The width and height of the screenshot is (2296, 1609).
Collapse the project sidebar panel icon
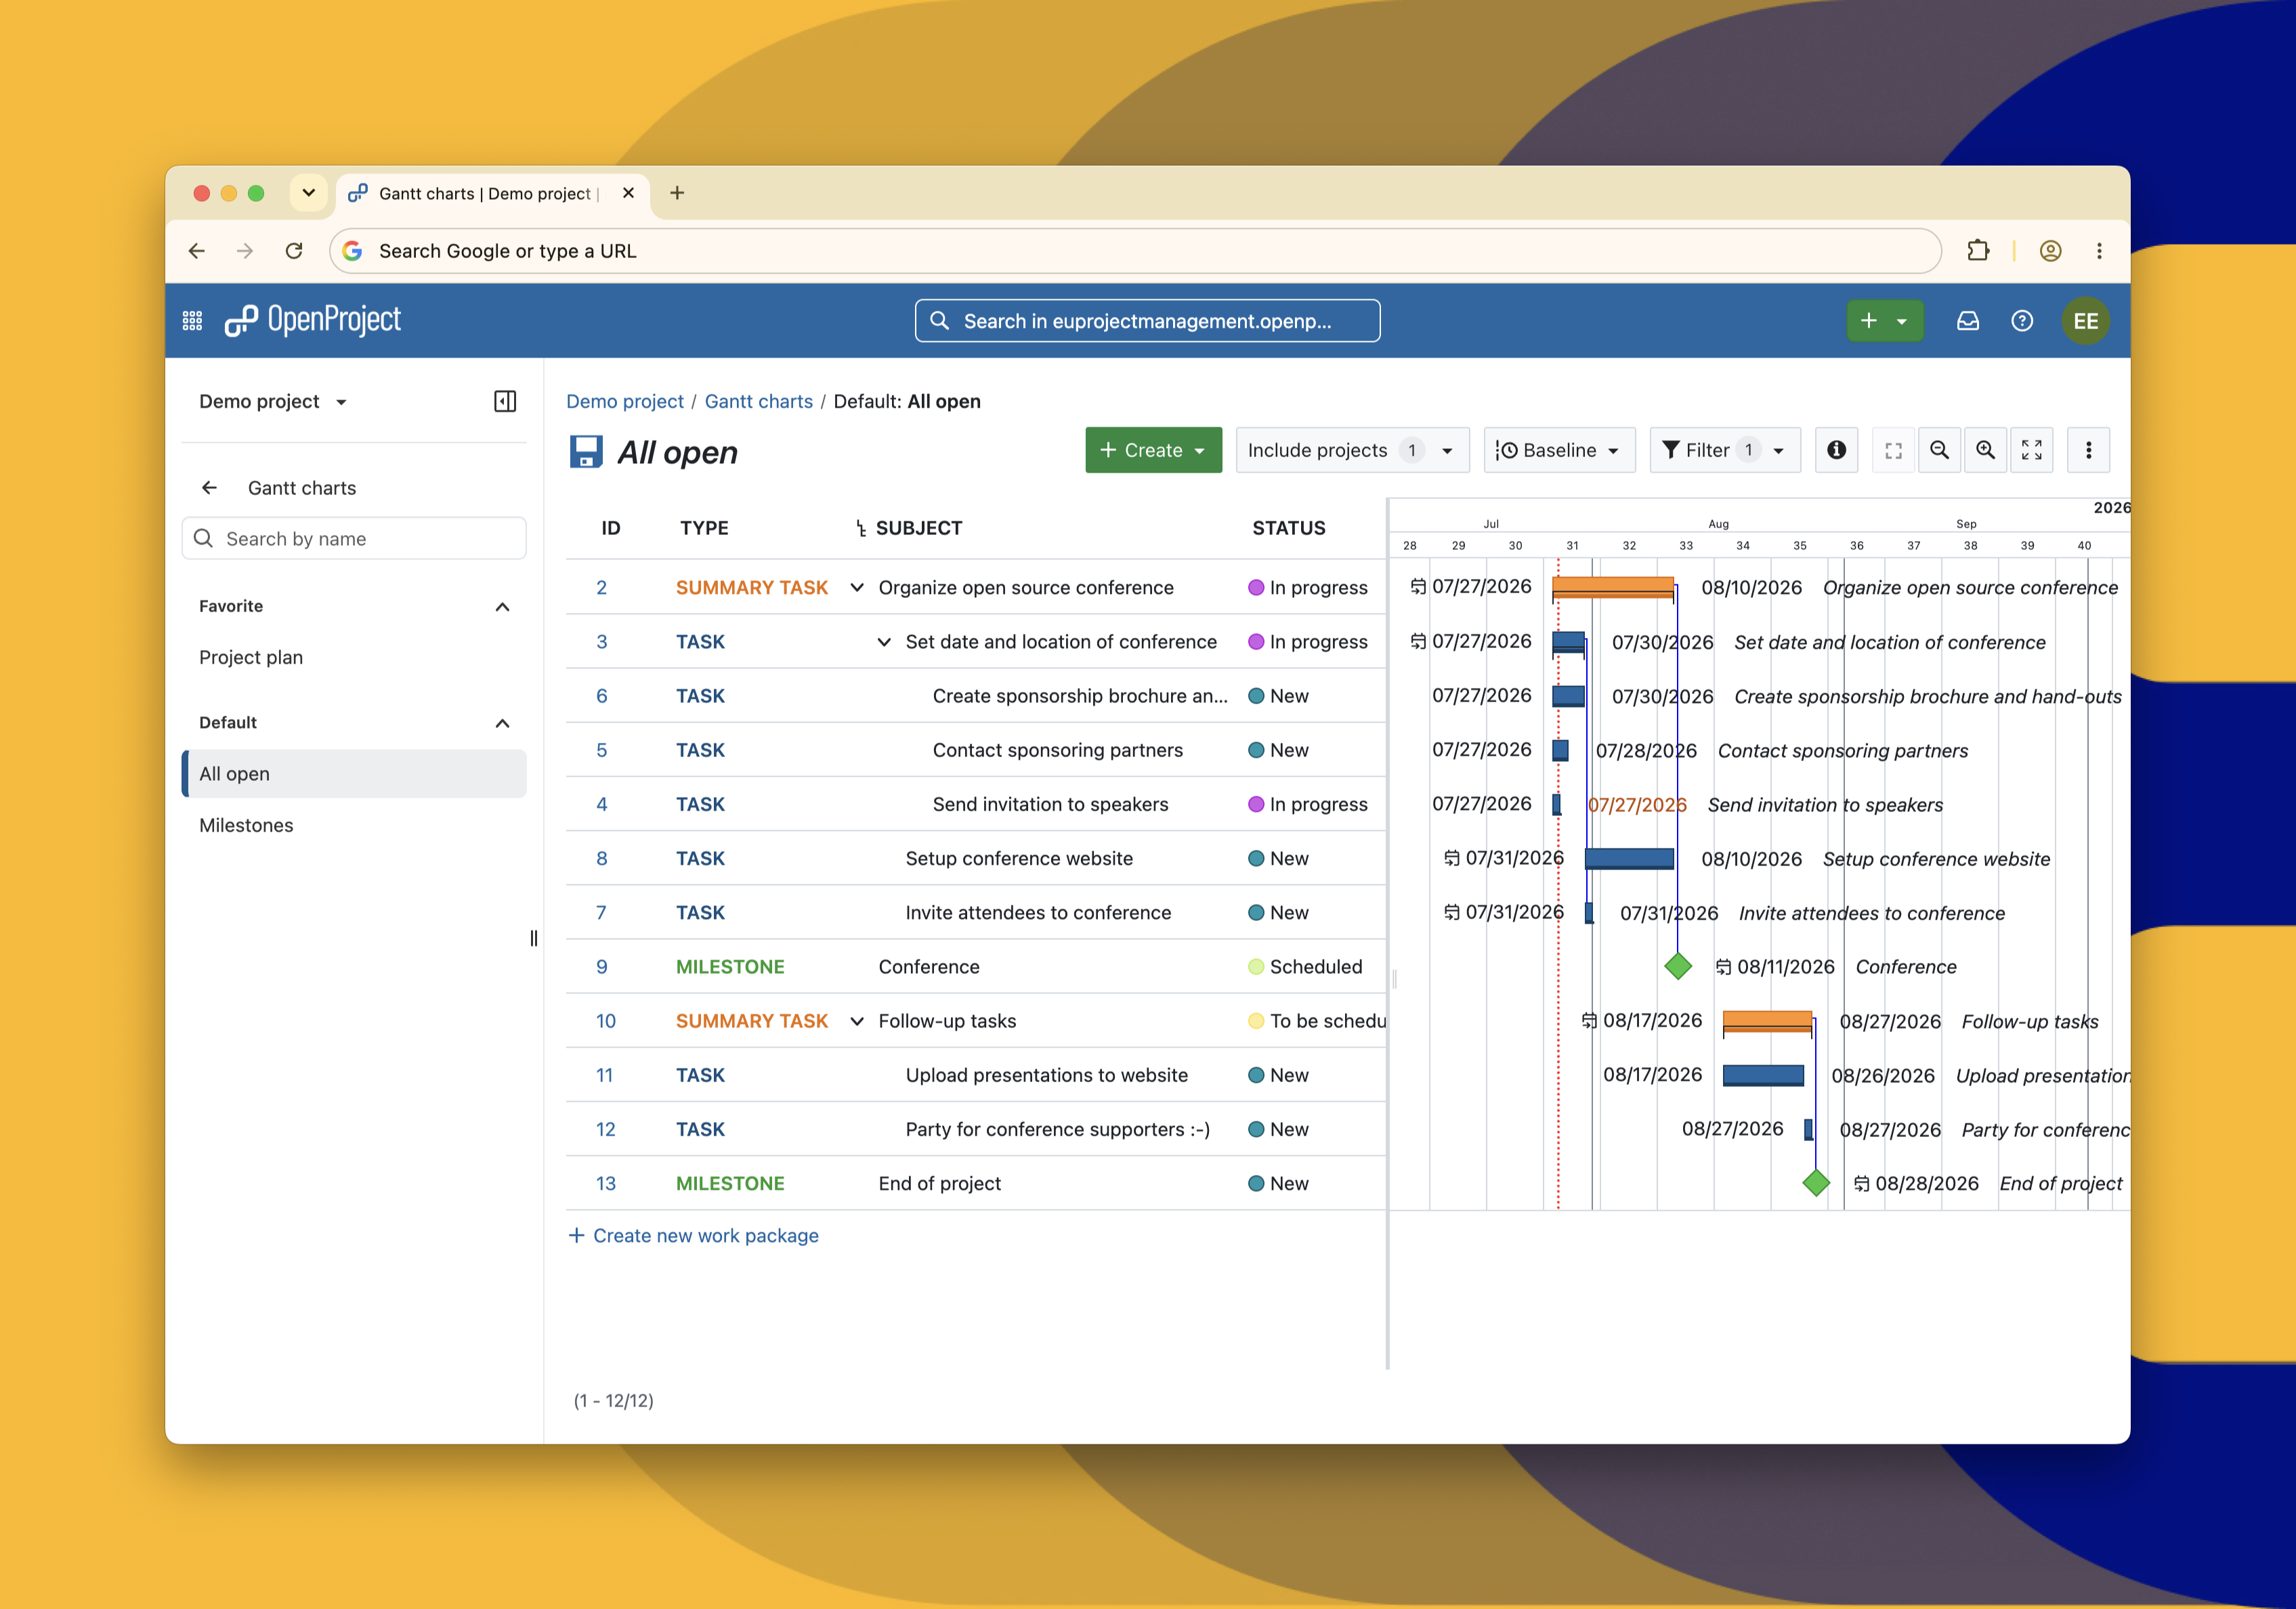(505, 401)
